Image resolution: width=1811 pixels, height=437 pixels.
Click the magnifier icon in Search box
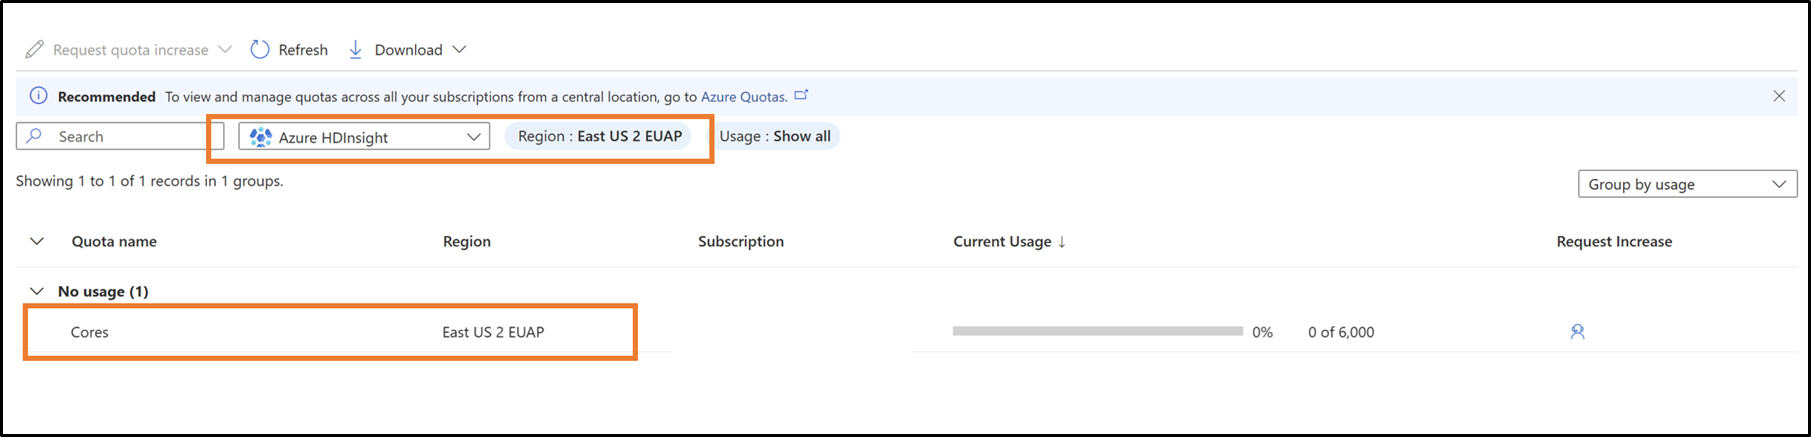(35, 136)
